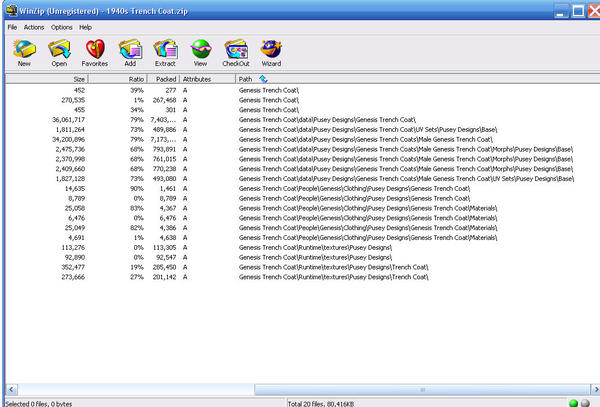Click the New archive toolbar icon
Screen dimensions: 600x407
(24, 53)
